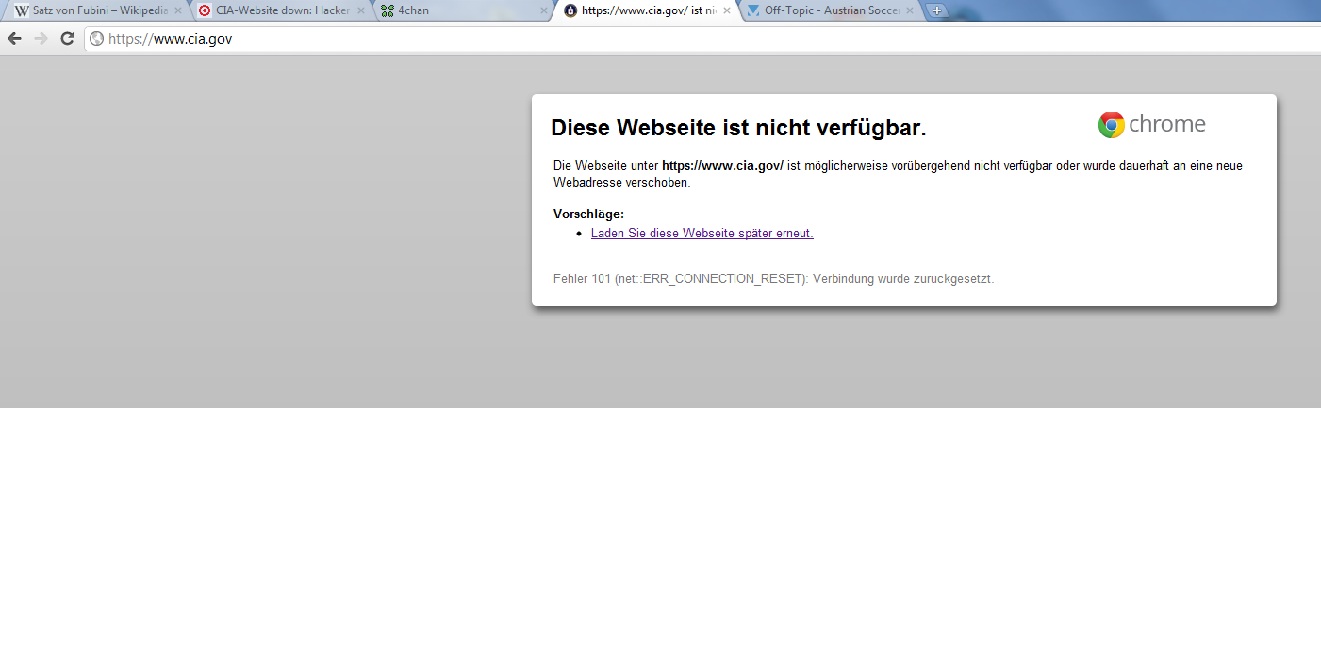Viewport: 1321px width, 648px height.
Task: Focus the address bar showing https://www.cia.gov
Action: click(x=700, y=39)
